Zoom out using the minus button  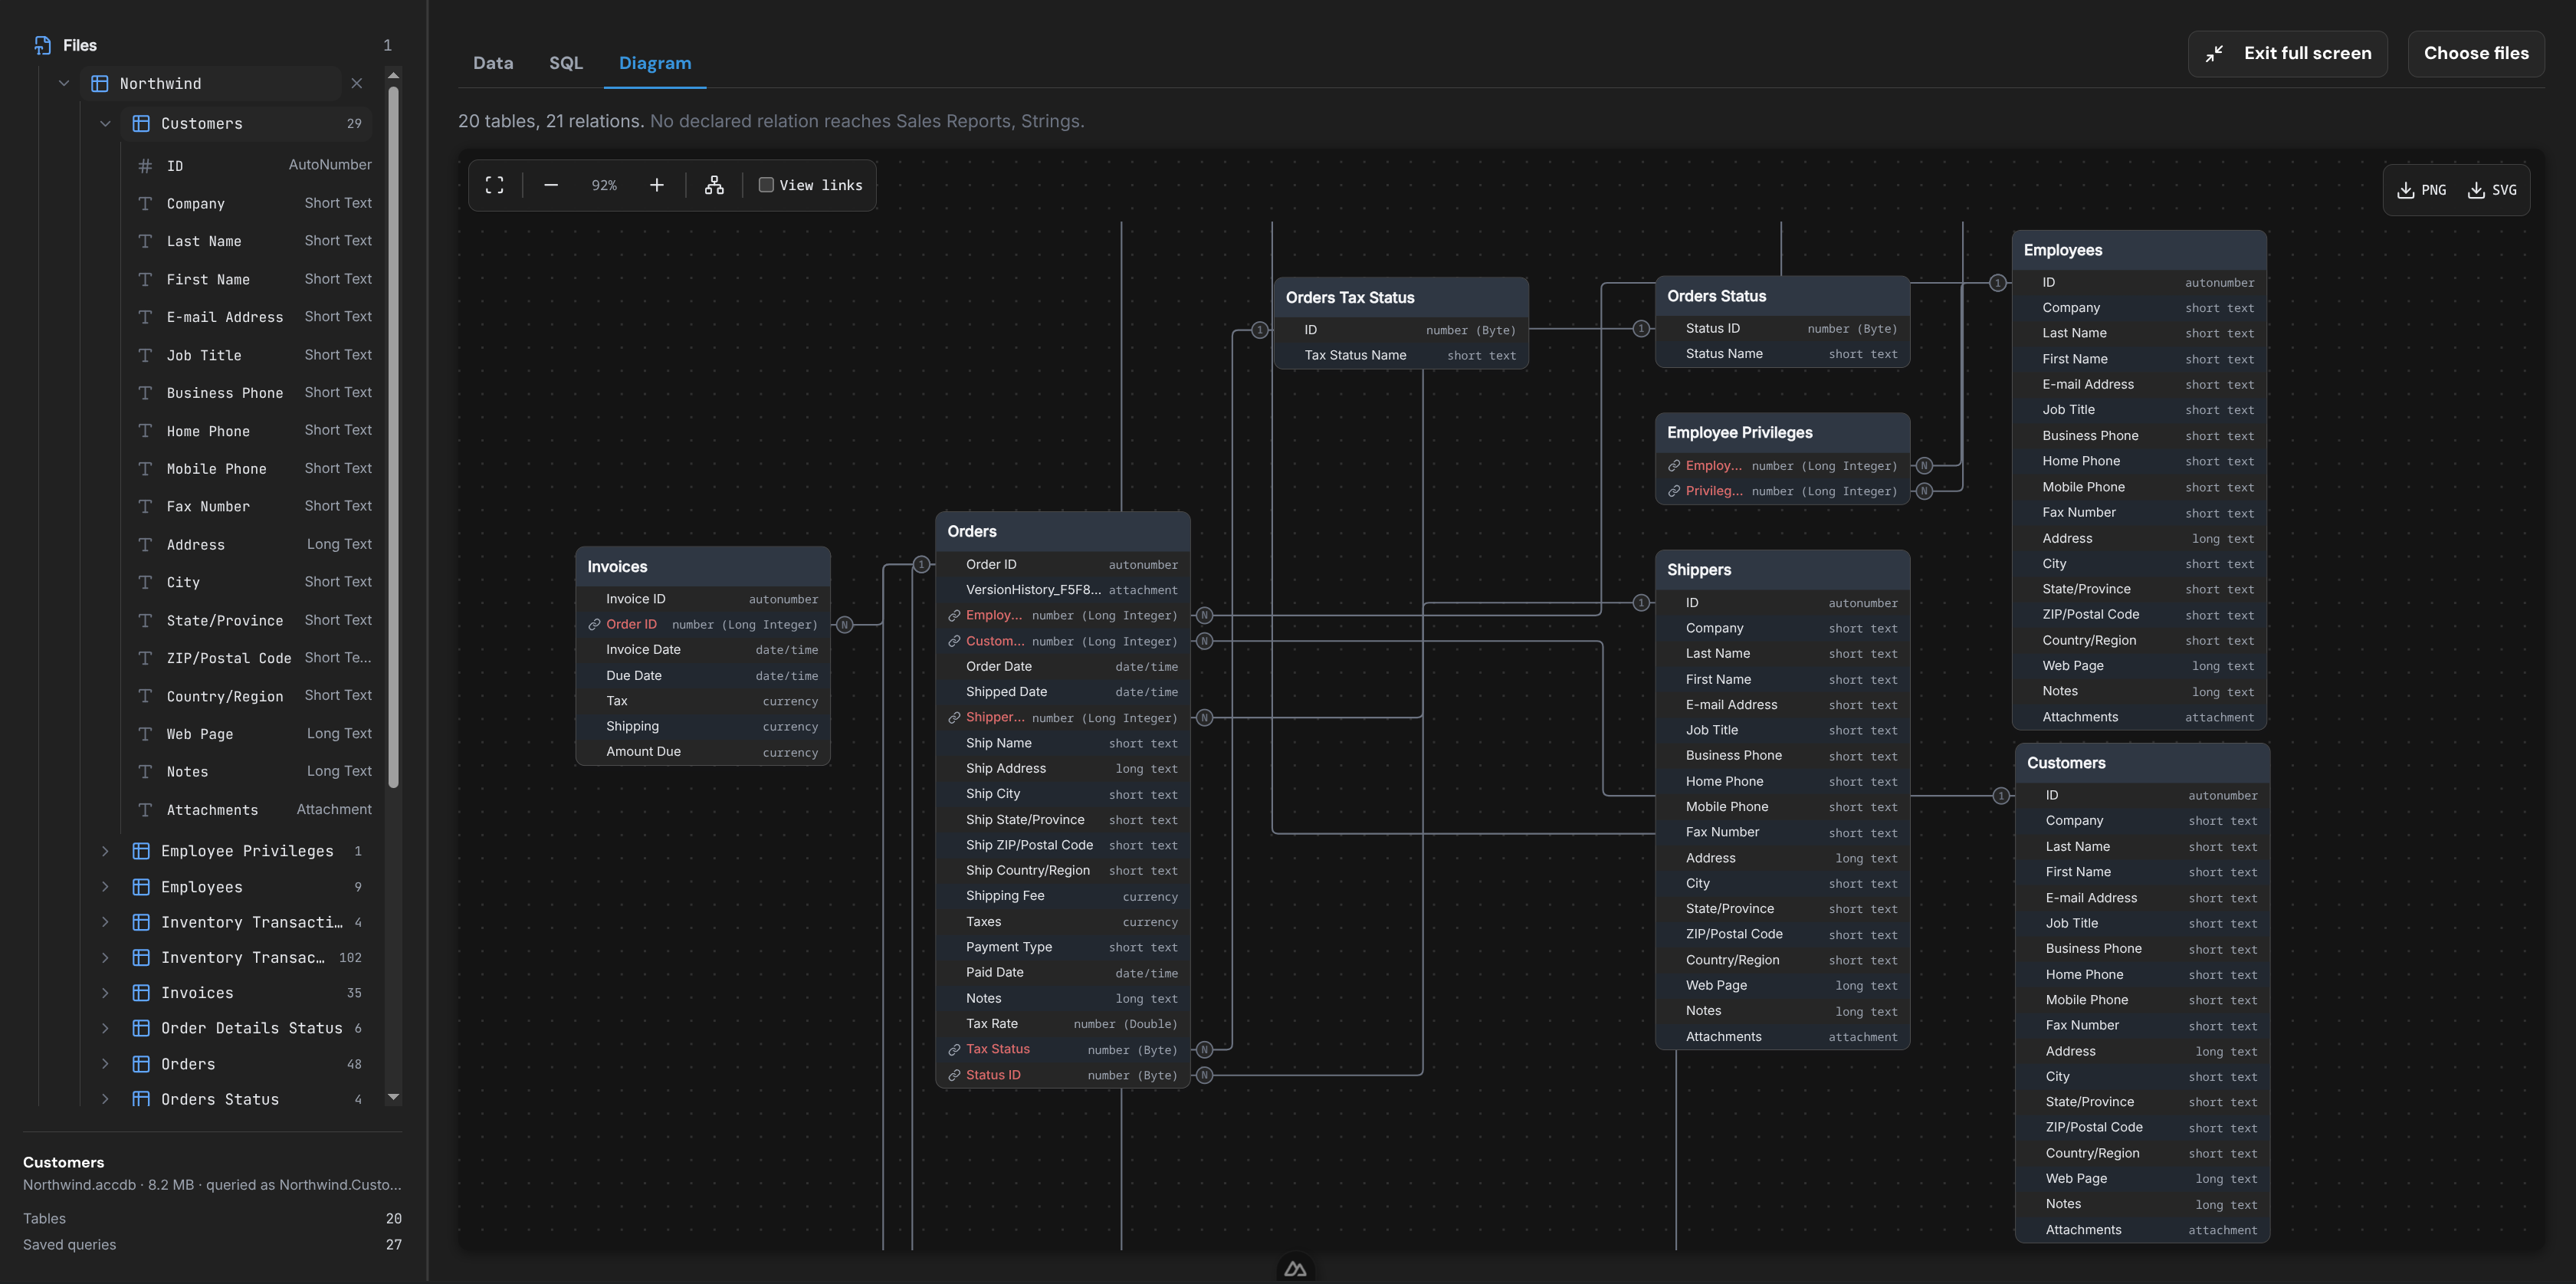551,185
